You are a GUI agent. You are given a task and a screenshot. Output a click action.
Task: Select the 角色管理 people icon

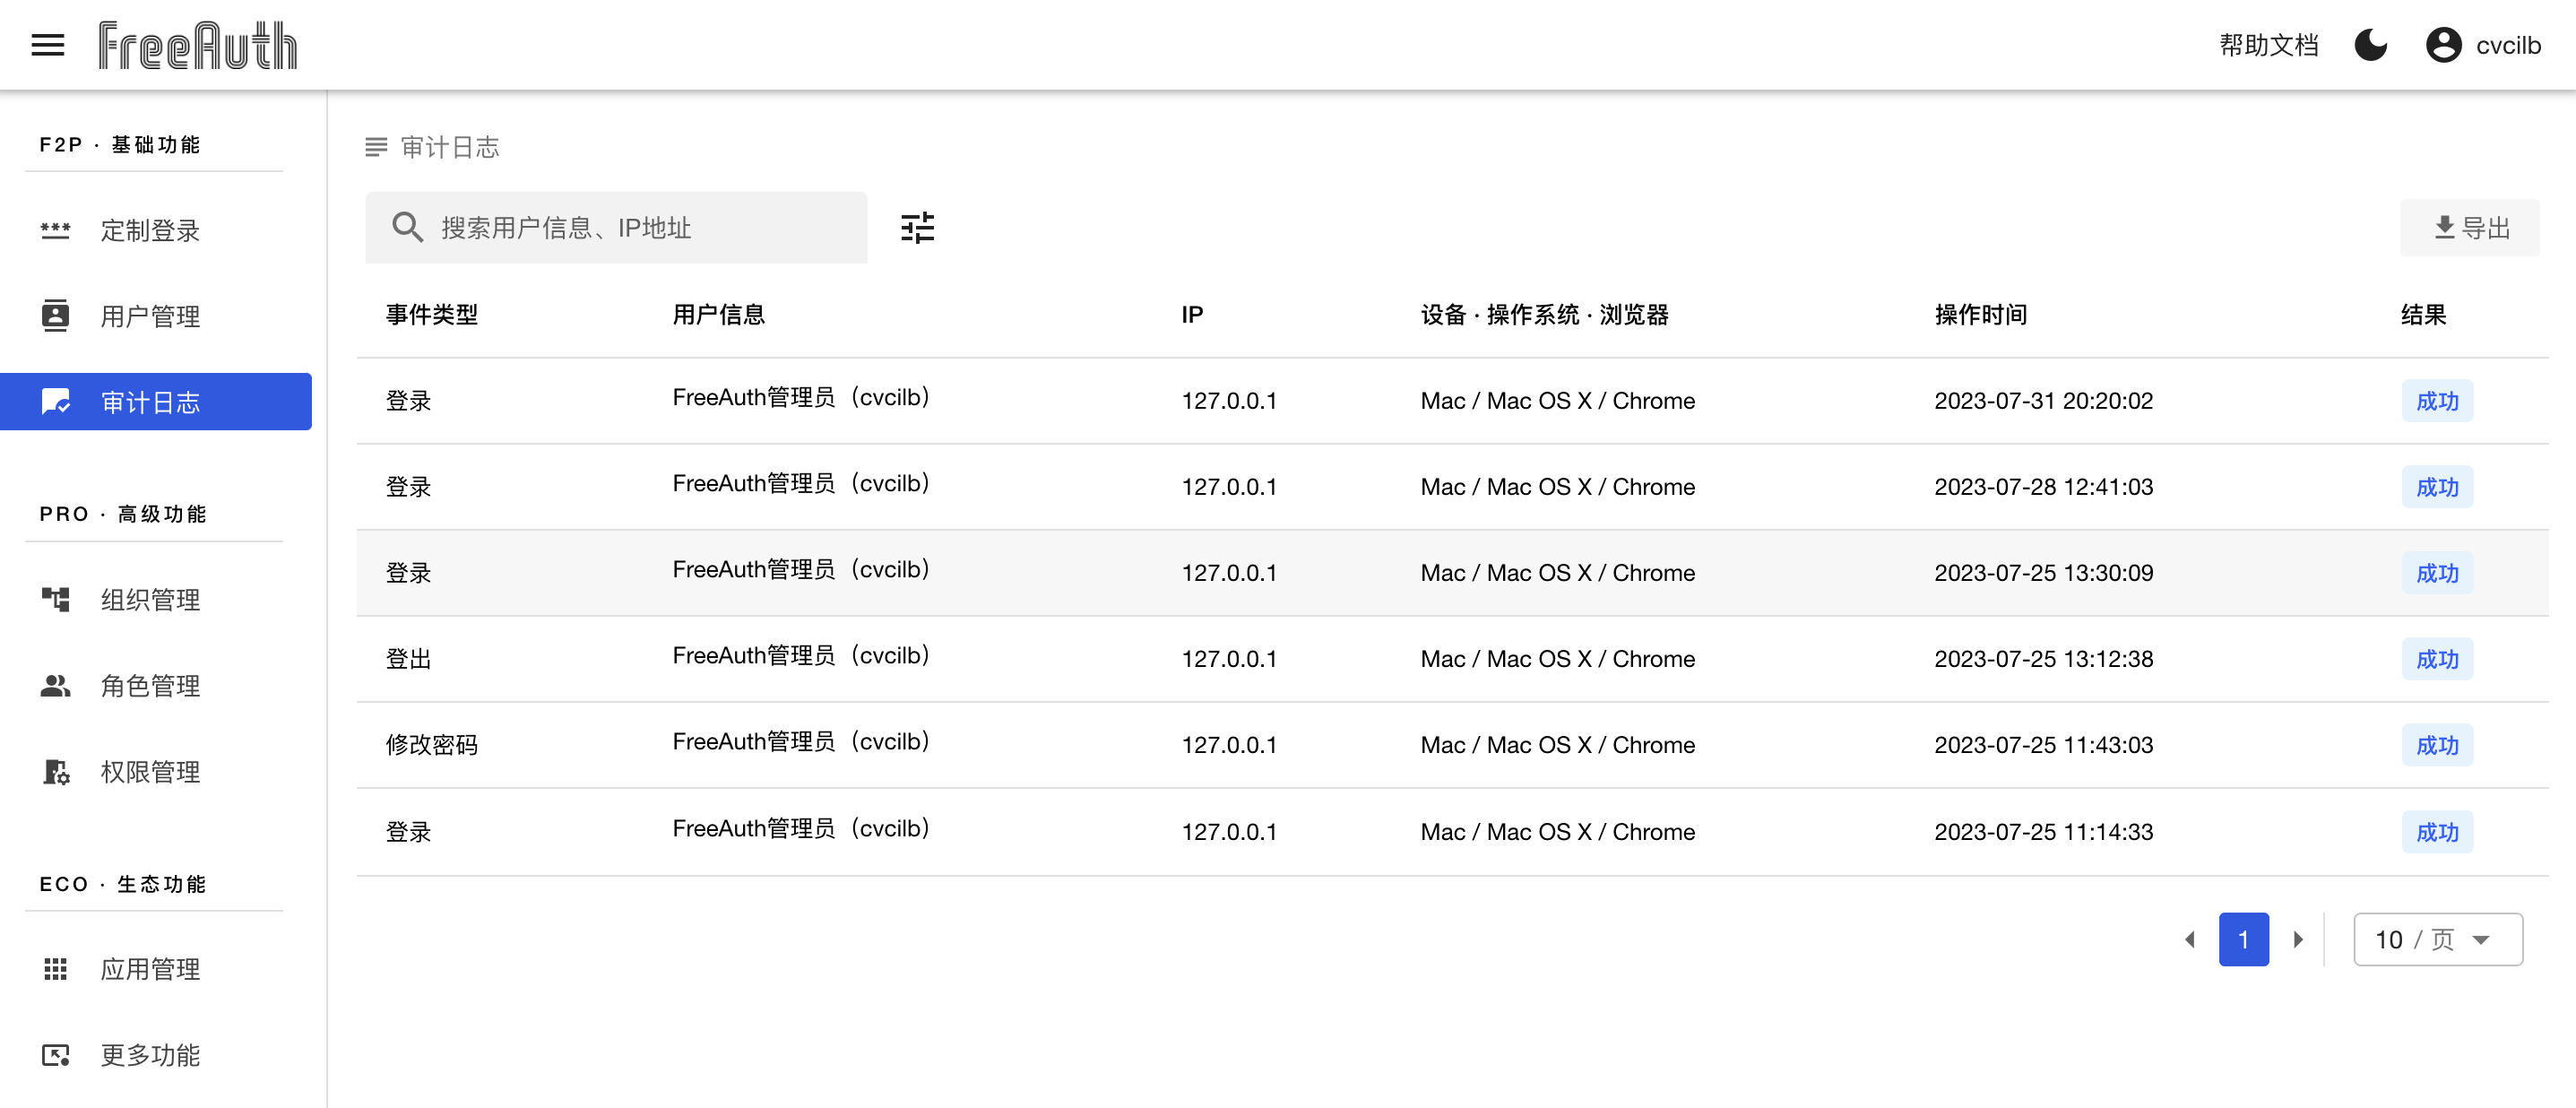click(x=55, y=685)
